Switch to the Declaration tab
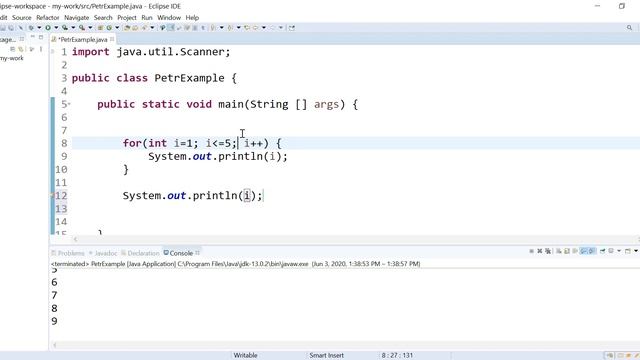The image size is (640, 360). (140, 253)
